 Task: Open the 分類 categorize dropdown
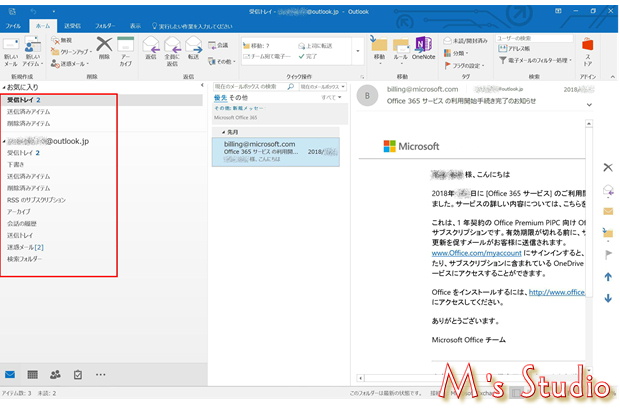point(456,53)
